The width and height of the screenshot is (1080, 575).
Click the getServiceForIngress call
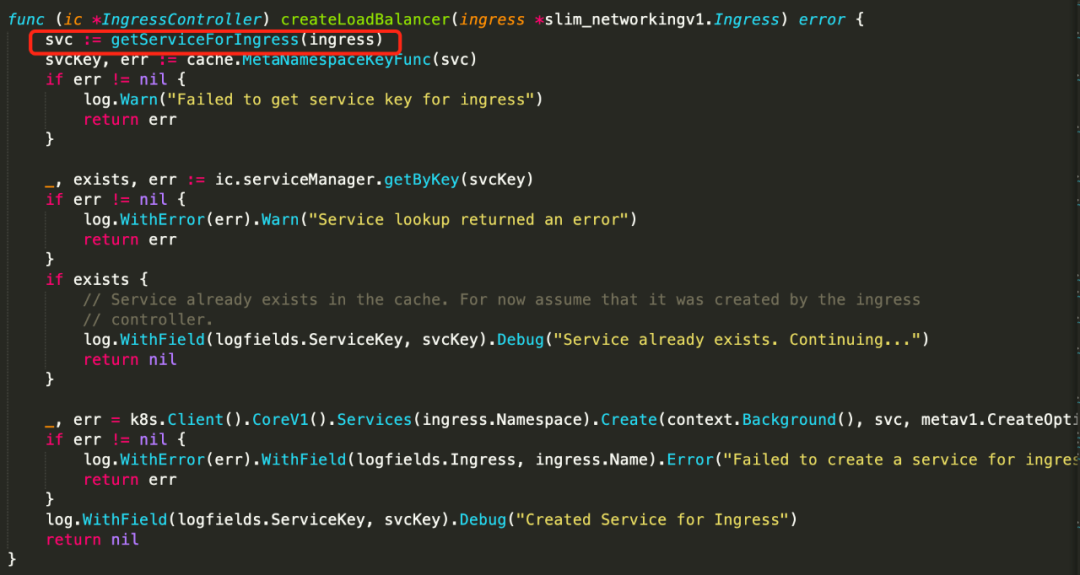205,40
